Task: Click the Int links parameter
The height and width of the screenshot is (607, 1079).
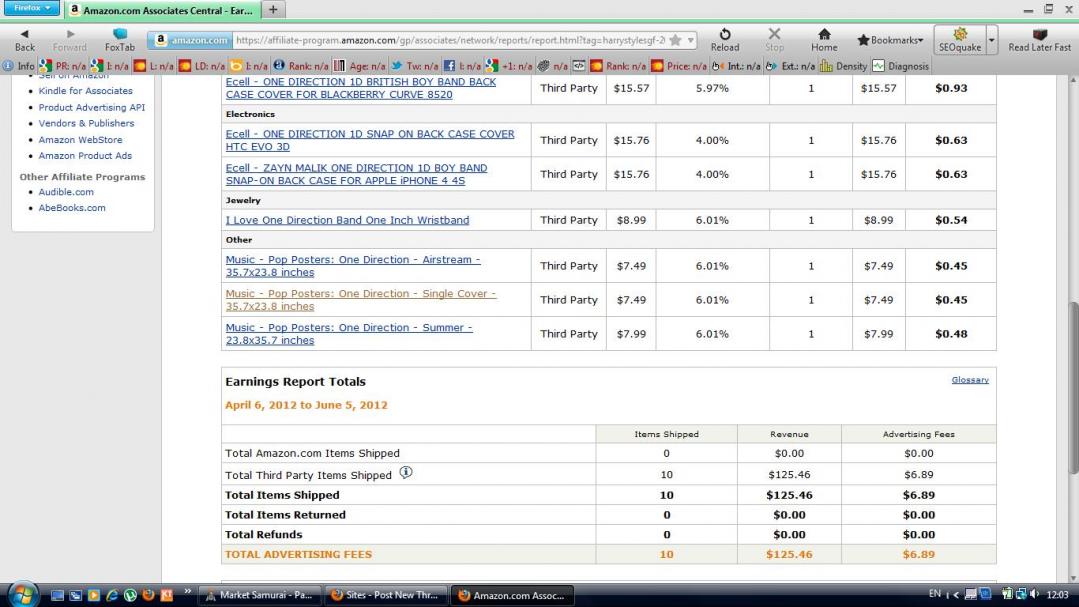Action: click(736, 66)
